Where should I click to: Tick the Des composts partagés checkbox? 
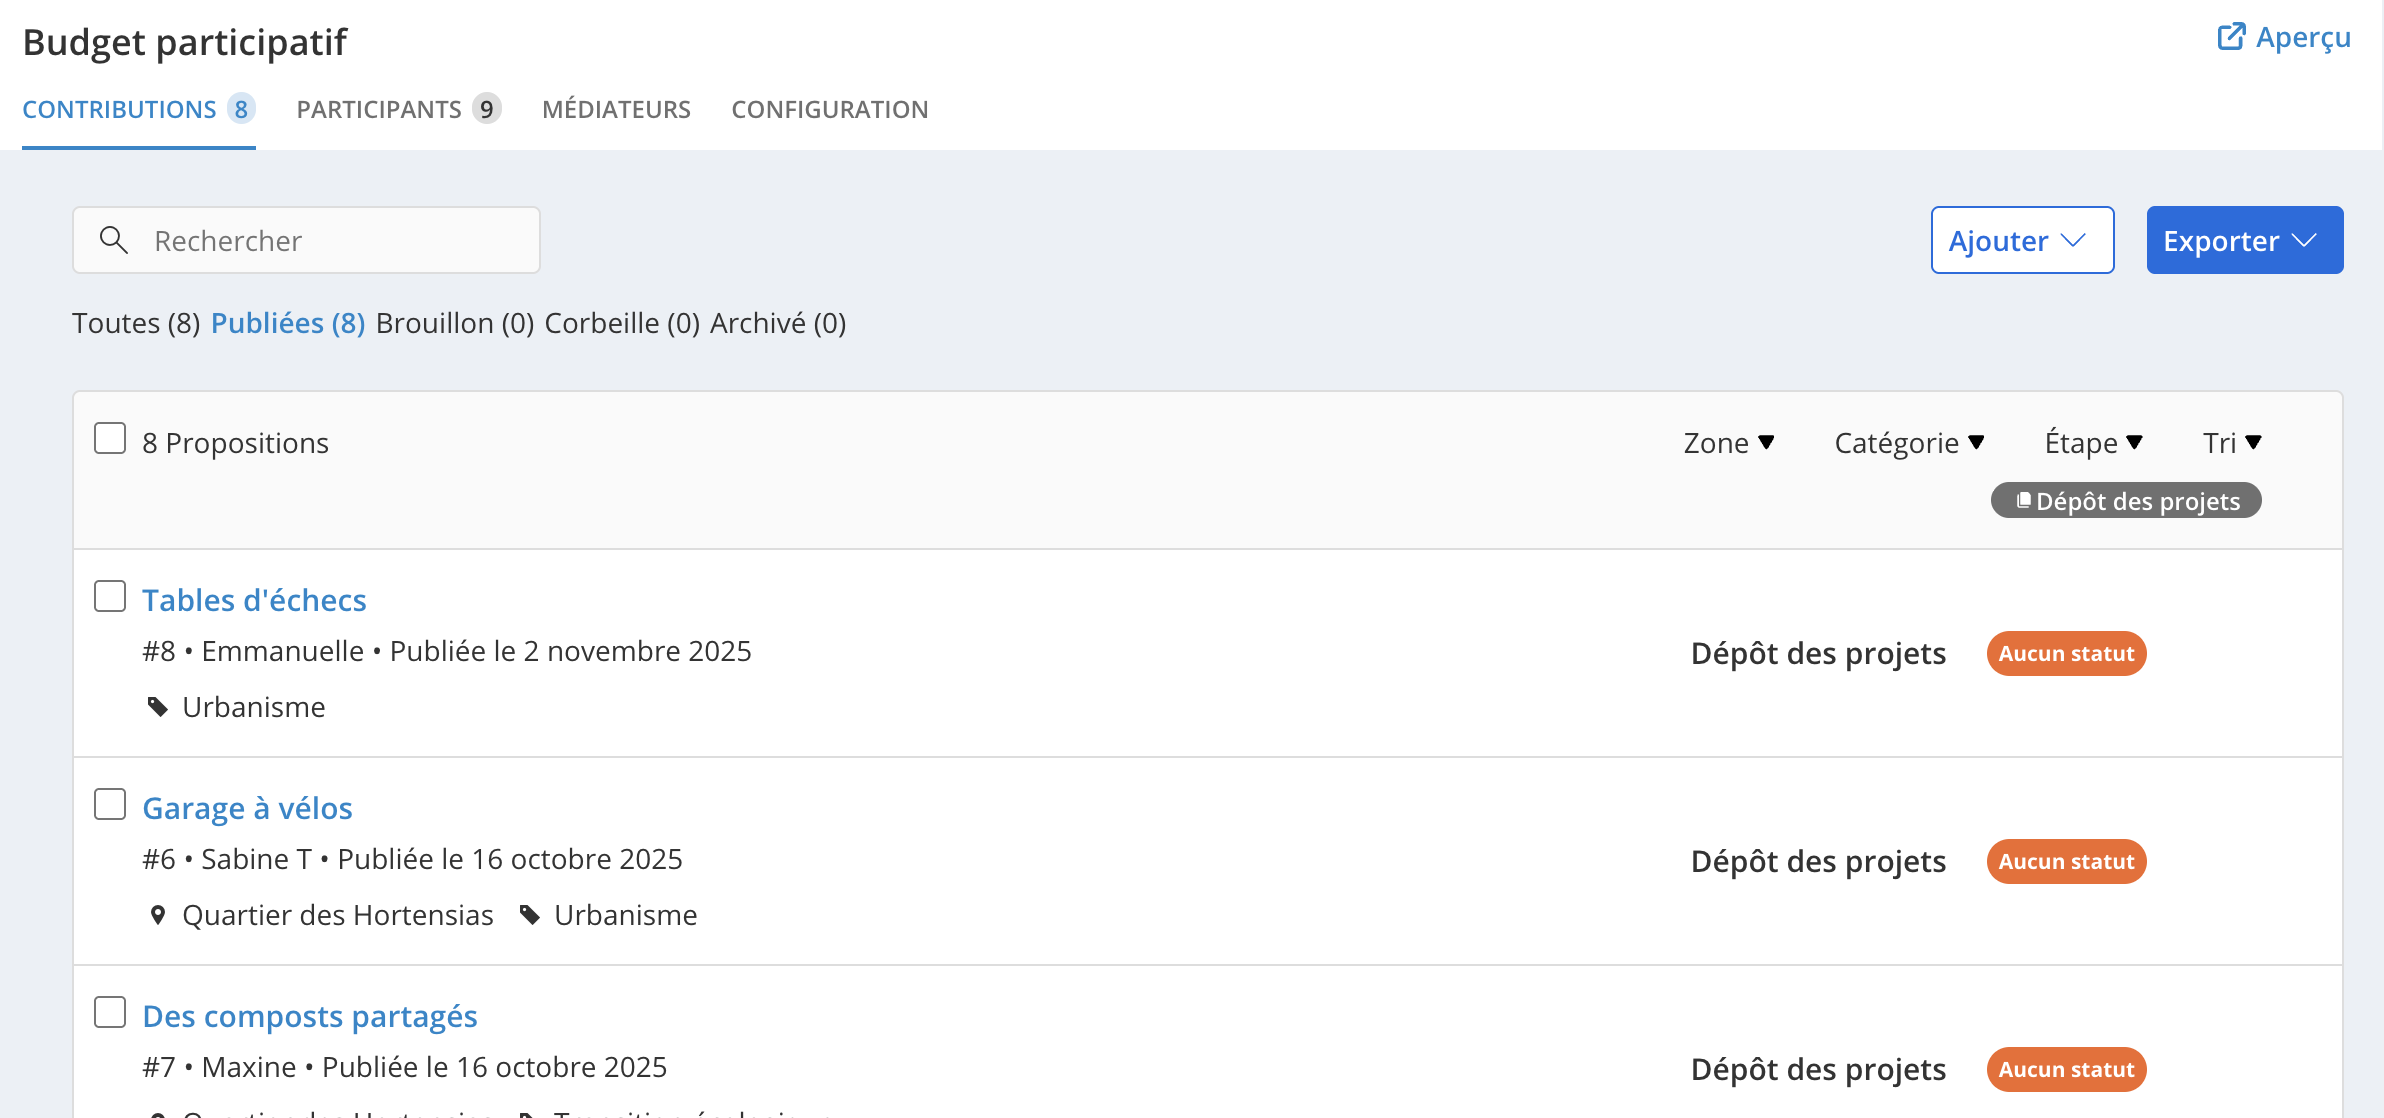tap(110, 1012)
